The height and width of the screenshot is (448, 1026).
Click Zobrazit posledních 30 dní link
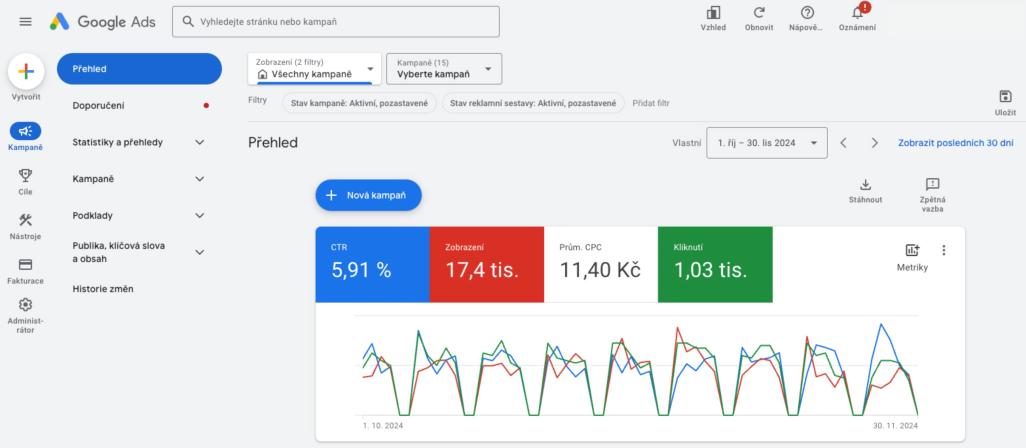pos(955,143)
